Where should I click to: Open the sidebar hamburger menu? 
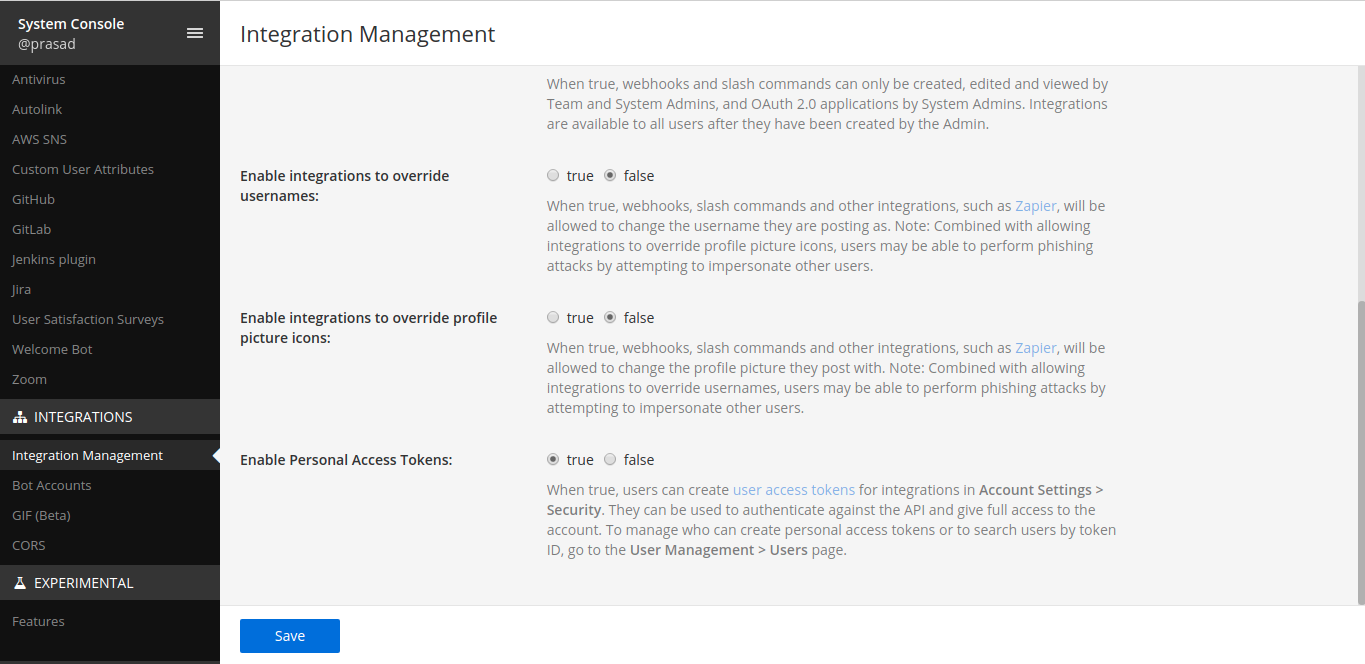tap(195, 32)
